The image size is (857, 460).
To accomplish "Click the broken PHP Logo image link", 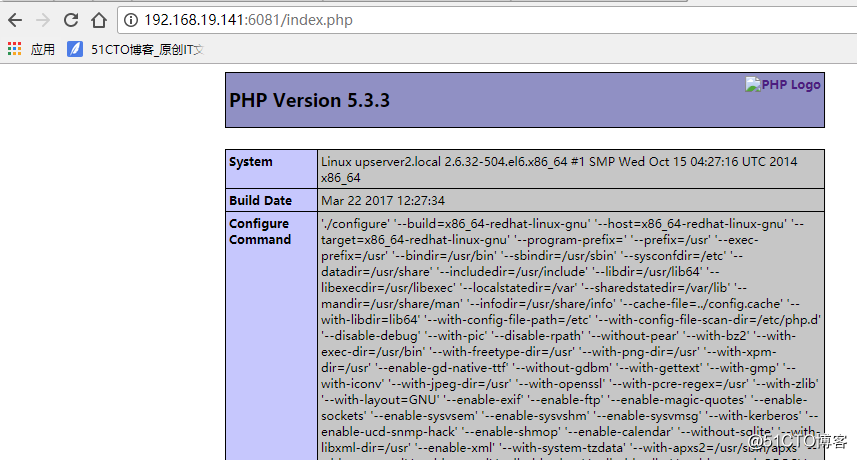I will 783,85.
